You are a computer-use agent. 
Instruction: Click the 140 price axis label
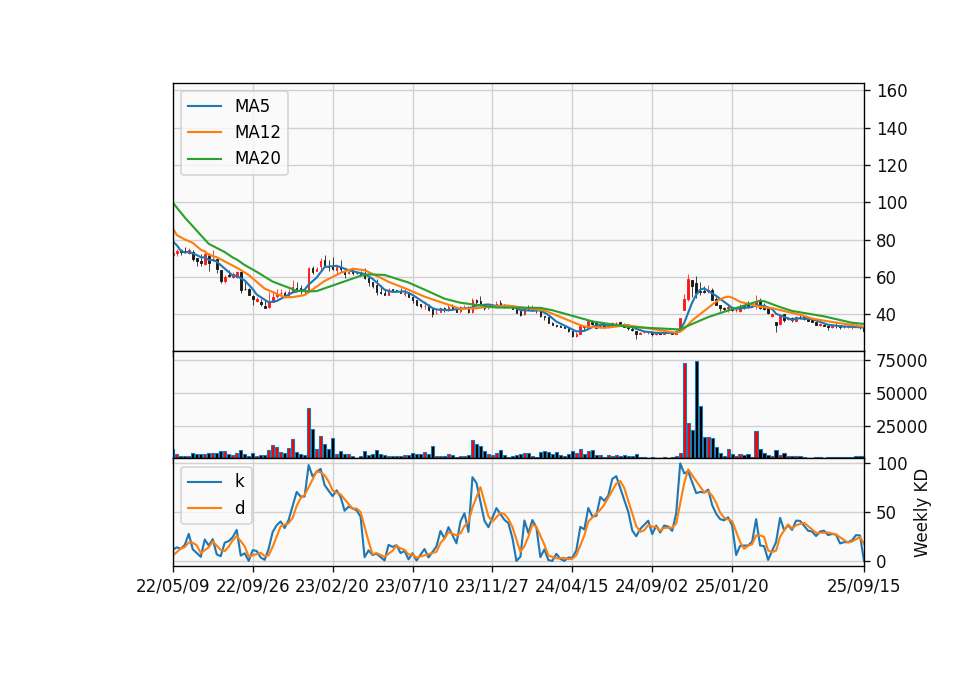(892, 129)
